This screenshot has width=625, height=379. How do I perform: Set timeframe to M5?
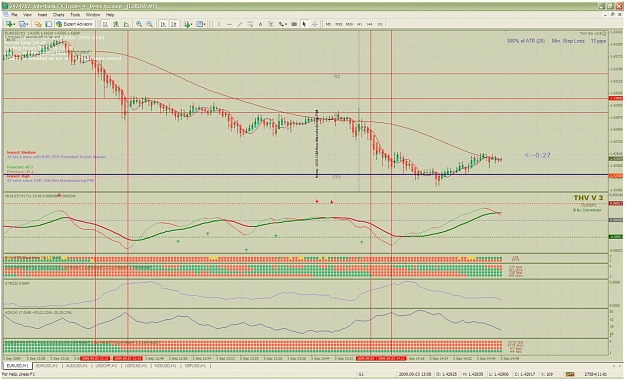coord(328,24)
